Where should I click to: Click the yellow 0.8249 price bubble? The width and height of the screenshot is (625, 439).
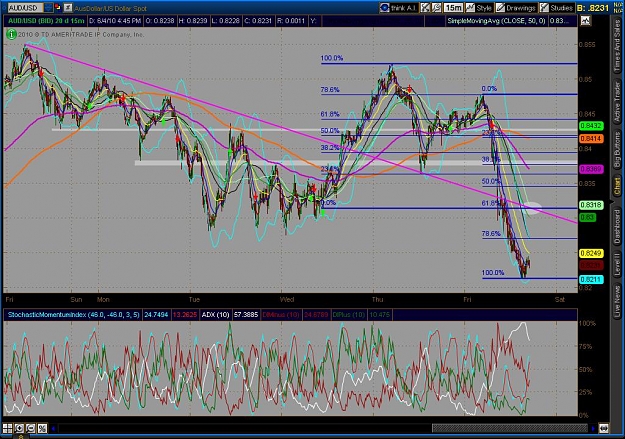[x=591, y=253]
